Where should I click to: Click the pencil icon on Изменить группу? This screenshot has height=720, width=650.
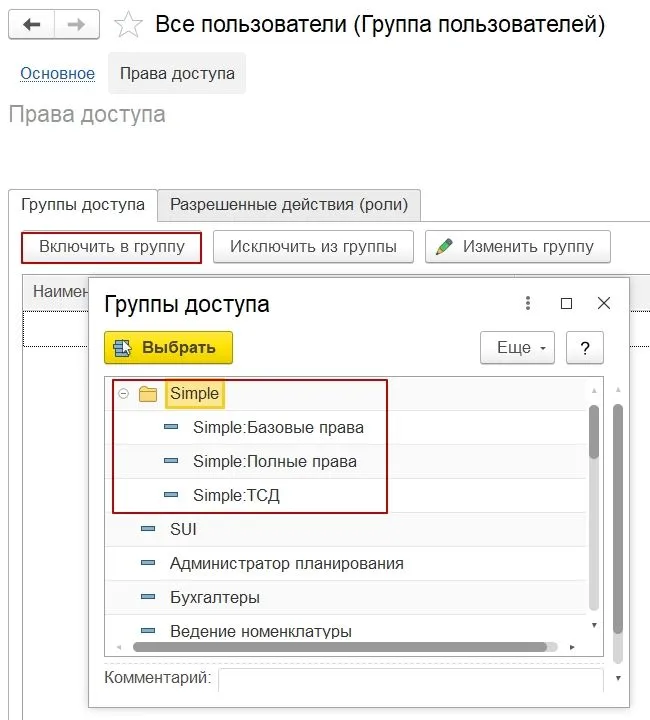click(444, 247)
